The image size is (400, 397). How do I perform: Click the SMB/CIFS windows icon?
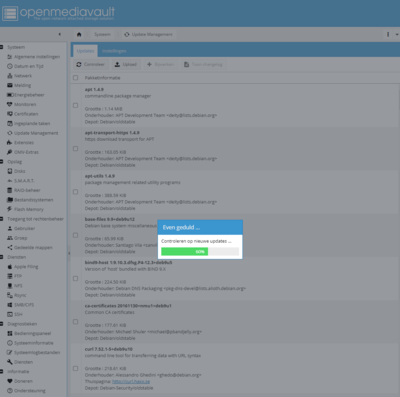10,305
